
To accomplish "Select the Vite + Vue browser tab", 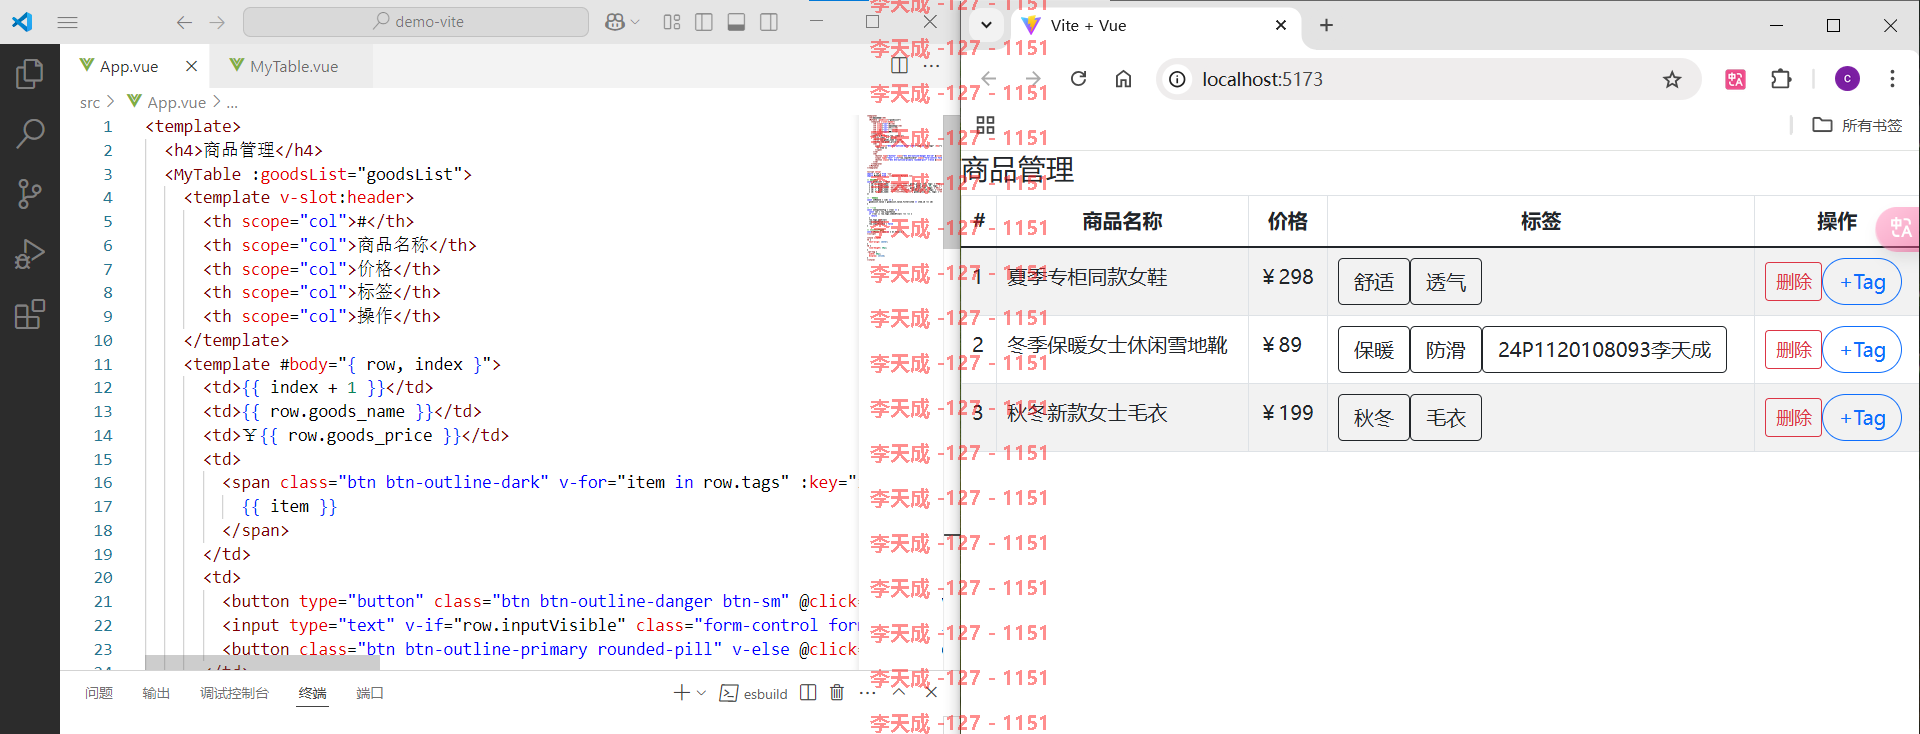I will (1154, 26).
